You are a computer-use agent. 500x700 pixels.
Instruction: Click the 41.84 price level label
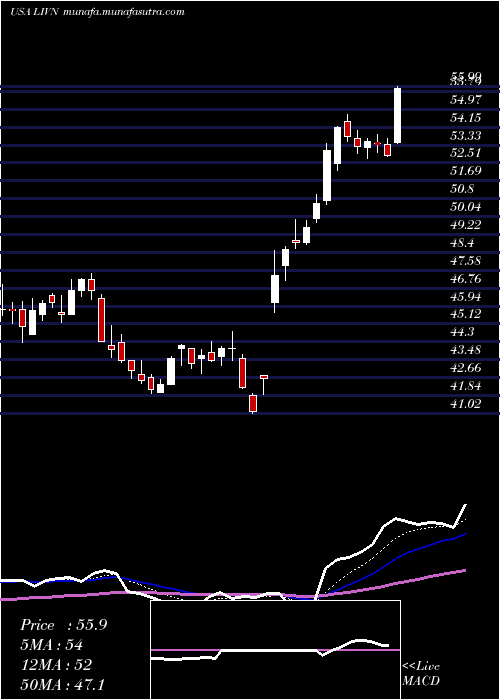466,386
